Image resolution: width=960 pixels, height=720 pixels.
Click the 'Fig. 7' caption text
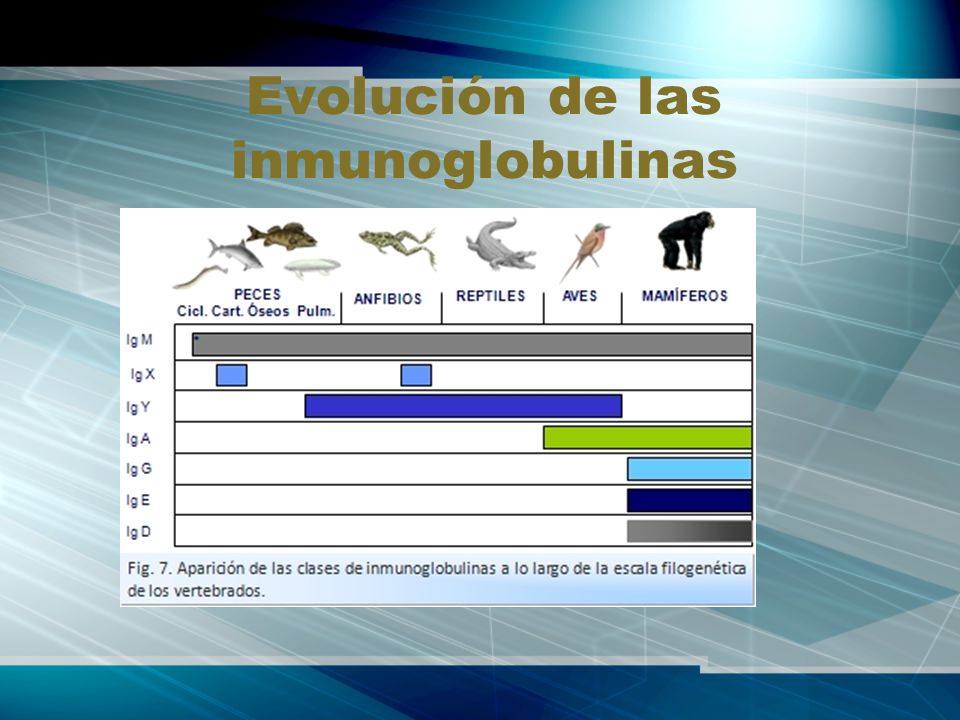(x=437, y=580)
